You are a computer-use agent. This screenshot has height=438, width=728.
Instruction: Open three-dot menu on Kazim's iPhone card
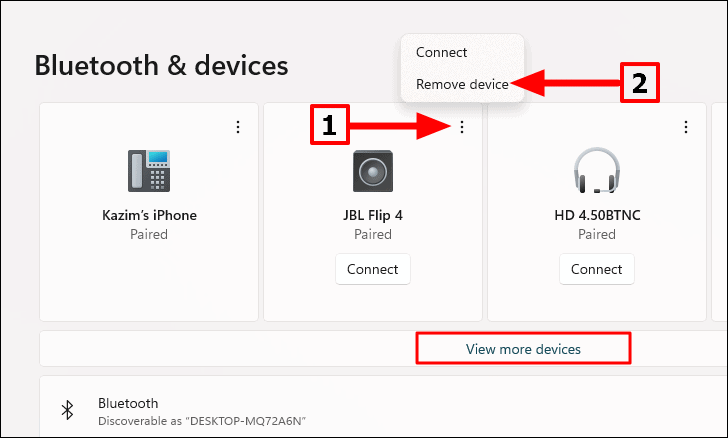(x=238, y=127)
